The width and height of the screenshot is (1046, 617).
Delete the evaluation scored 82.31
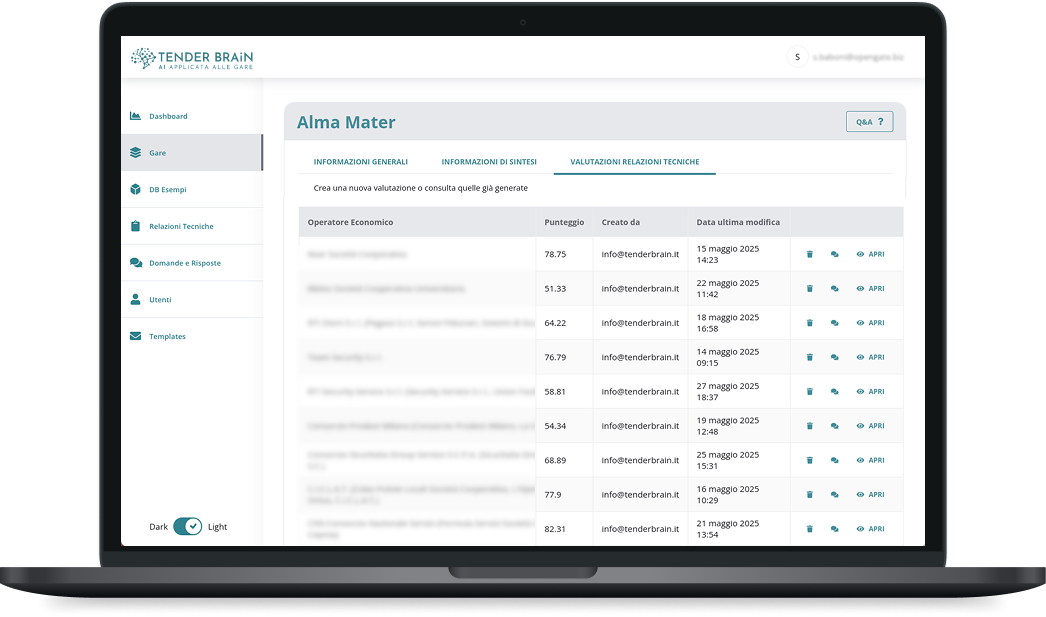tap(810, 529)
